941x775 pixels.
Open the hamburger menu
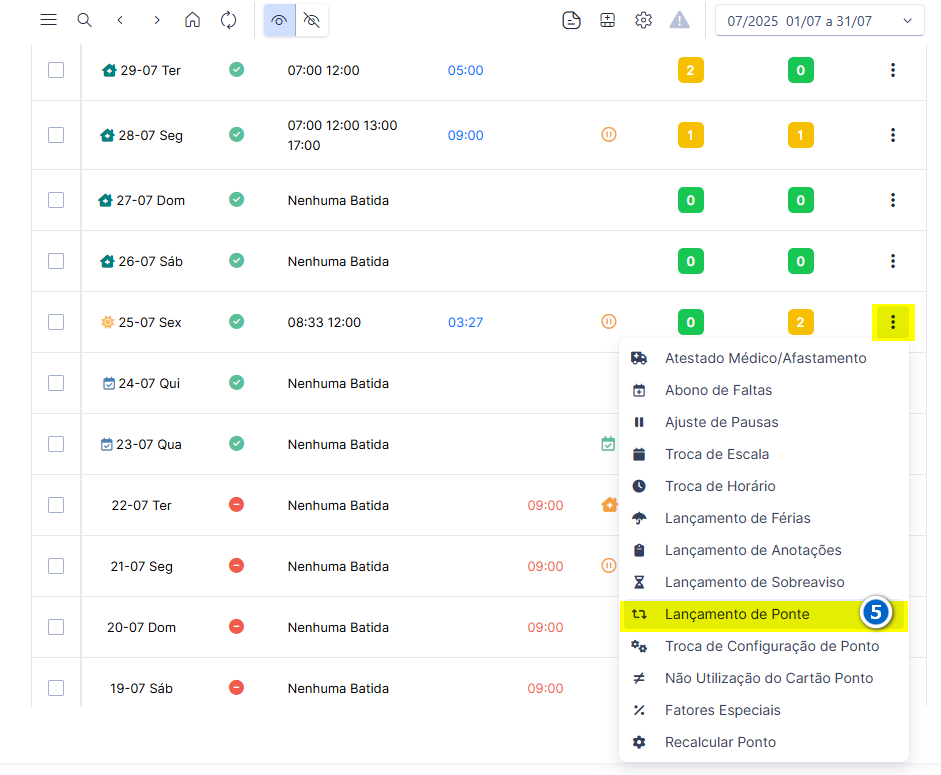pyautogui.click(x=49, y=20)
